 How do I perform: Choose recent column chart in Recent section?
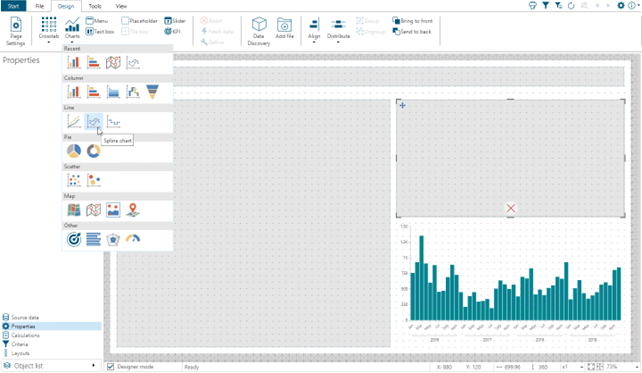(x=74, y=63)
